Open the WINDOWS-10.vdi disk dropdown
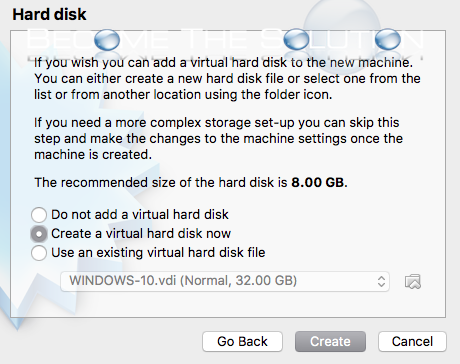Viewport: 460px width, 364px height. click(x=225, y=281)
